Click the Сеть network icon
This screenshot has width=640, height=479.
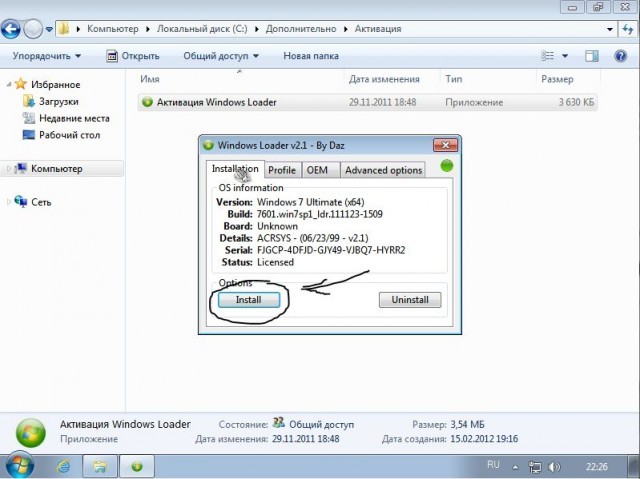(x=21, y=201)
